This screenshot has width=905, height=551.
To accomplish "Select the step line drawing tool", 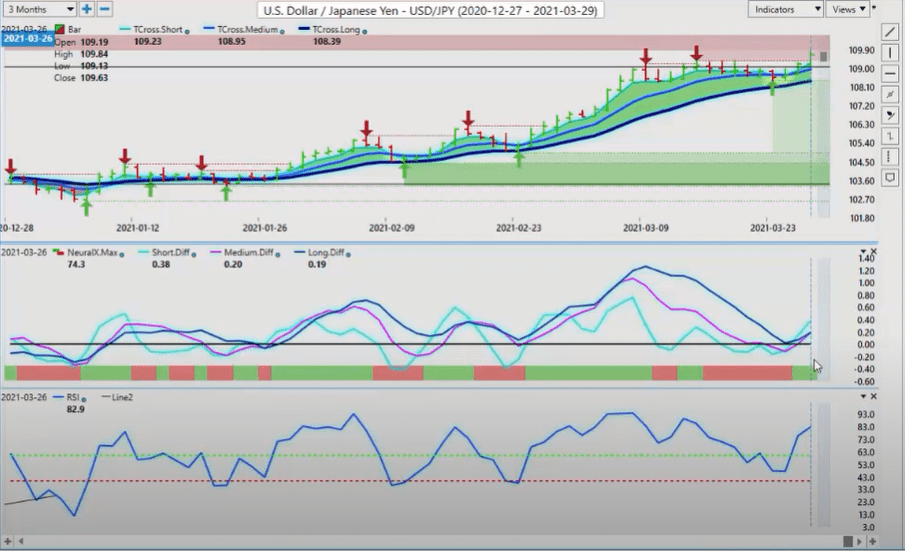I will tap(891, 136).
